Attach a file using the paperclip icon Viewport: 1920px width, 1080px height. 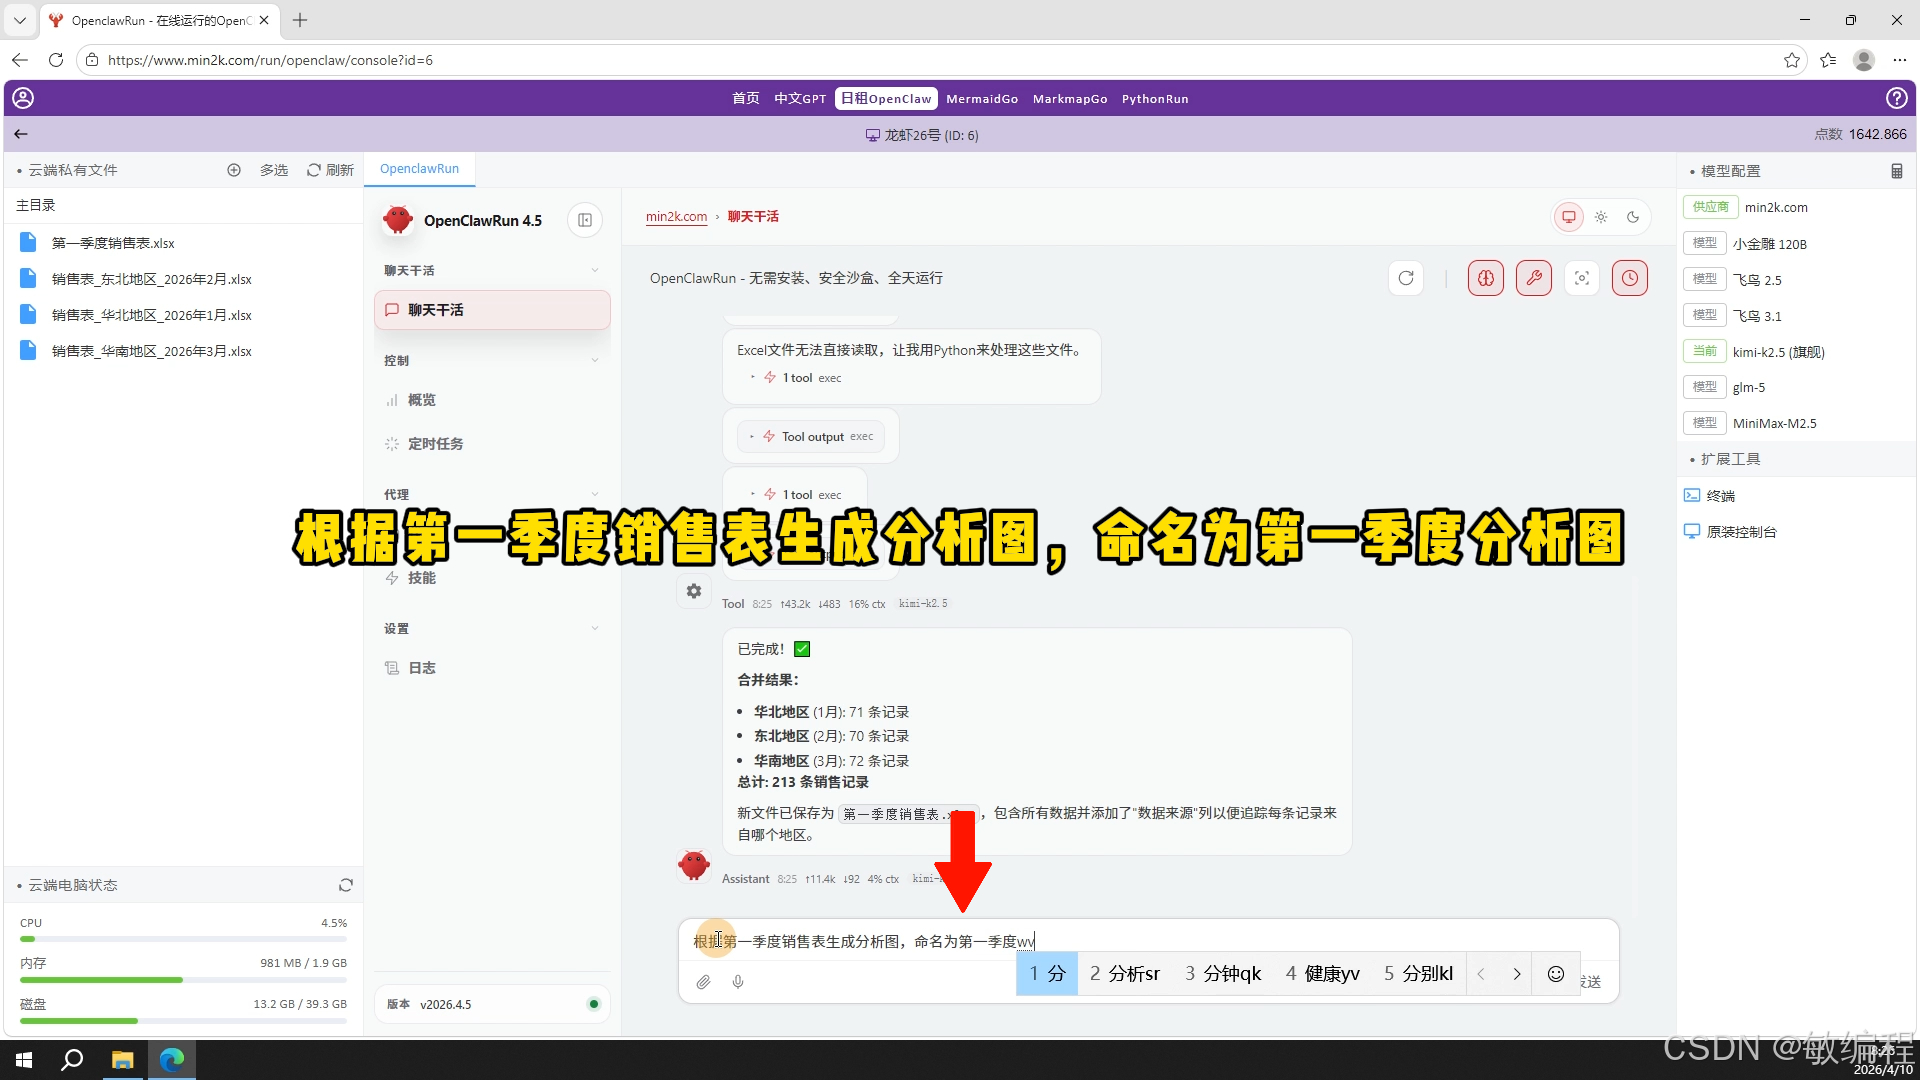click(x=703, y=982)
